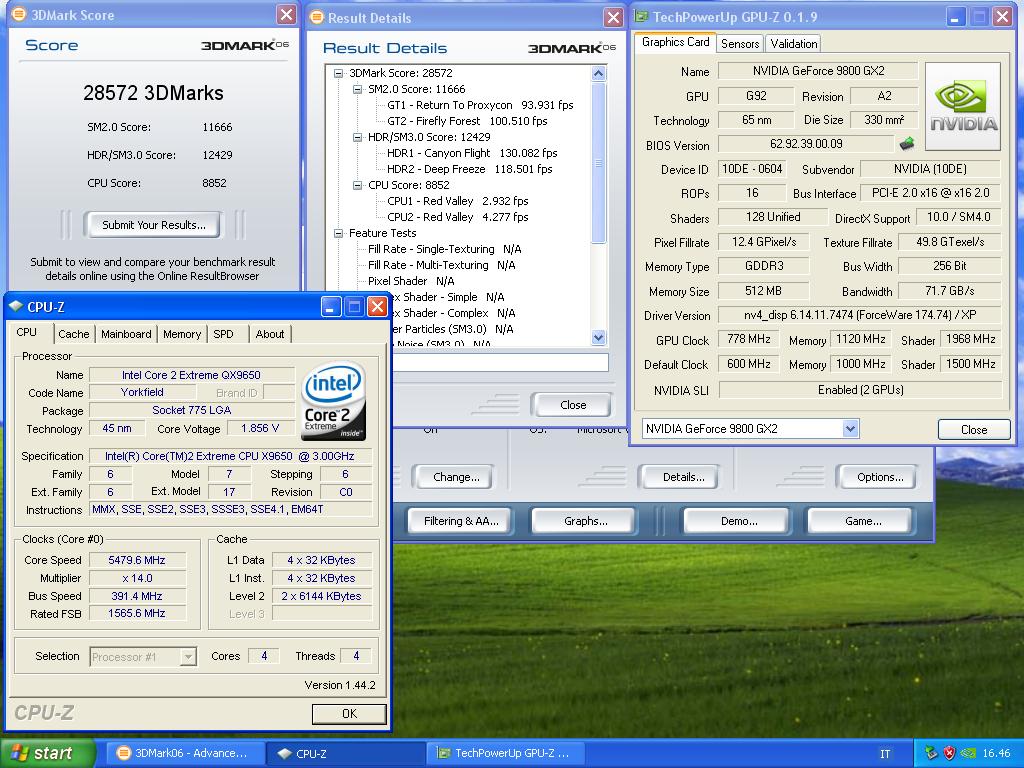This screenshot has width=1024, height=768.
Task: Collapse the 3DMark Score tree node
Action: click(338, 73)
